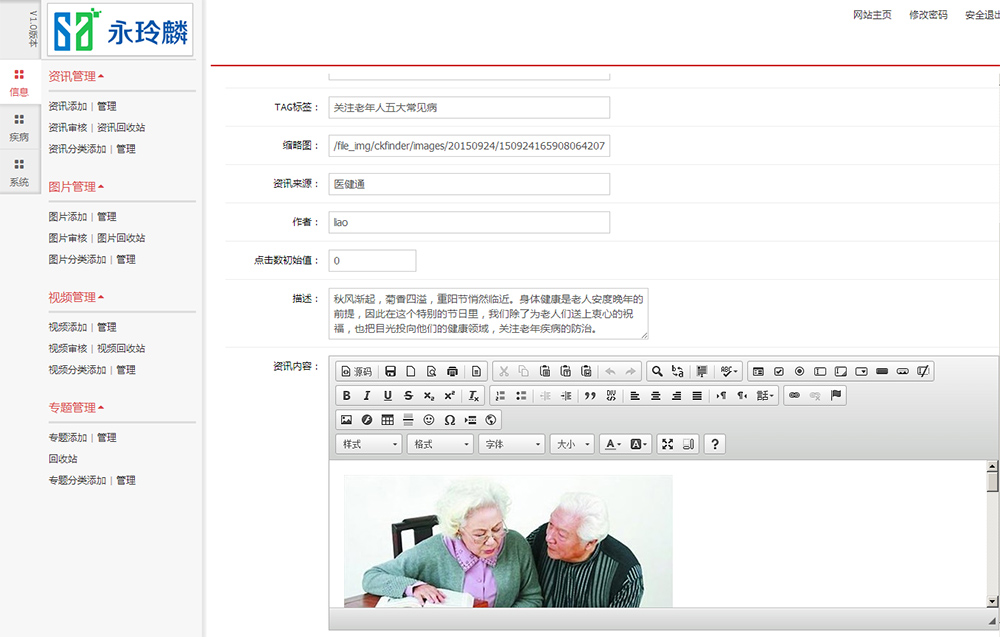Click the Bold formatting icon
This screenshot has width=1000, height=637.
[347, 396]
